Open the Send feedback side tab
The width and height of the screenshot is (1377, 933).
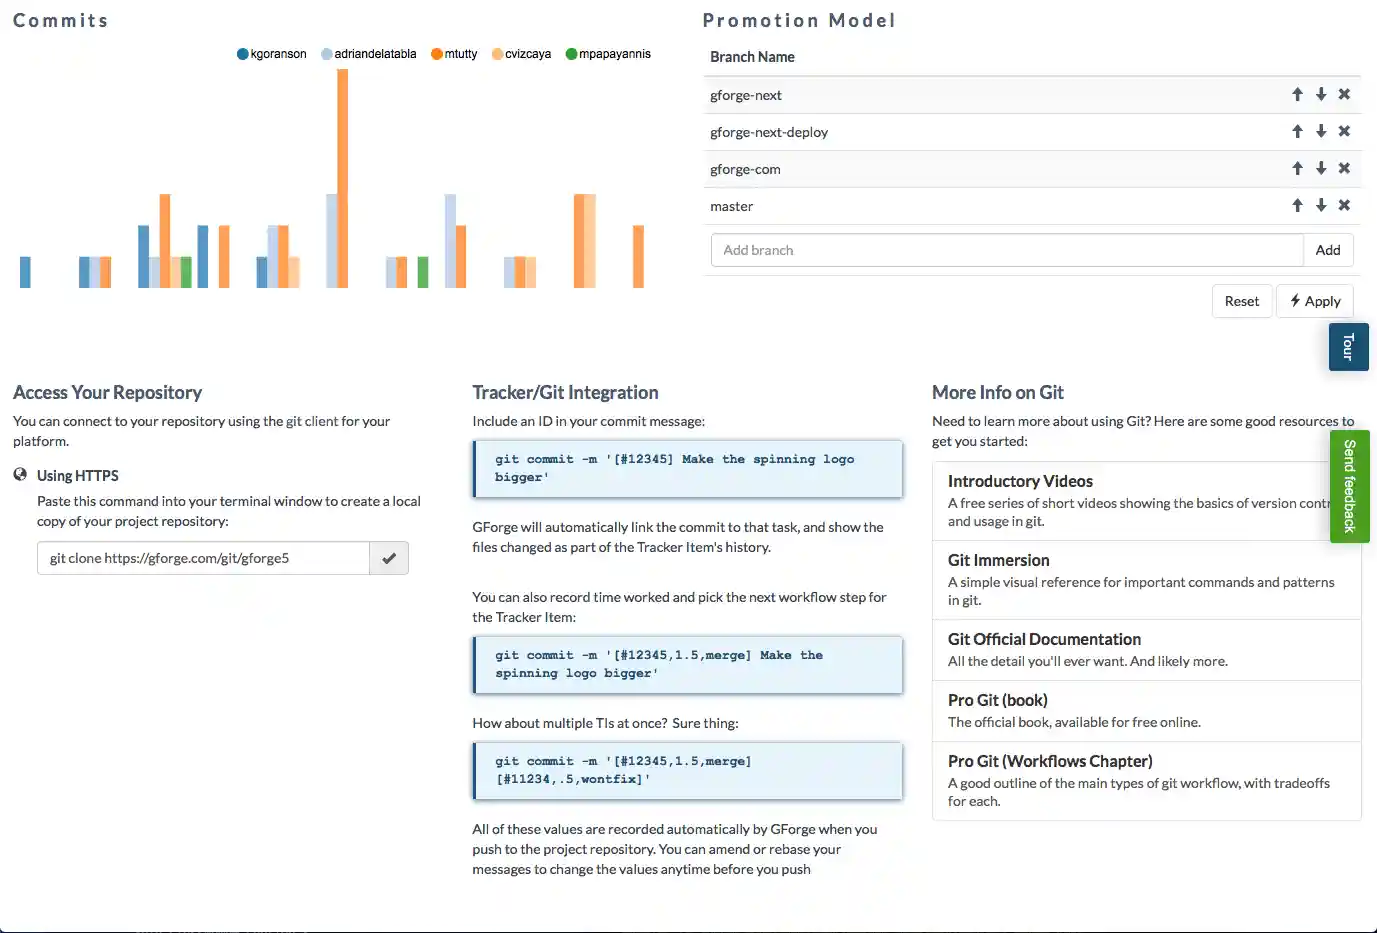pyautogui.click(x=1349, y=487)
